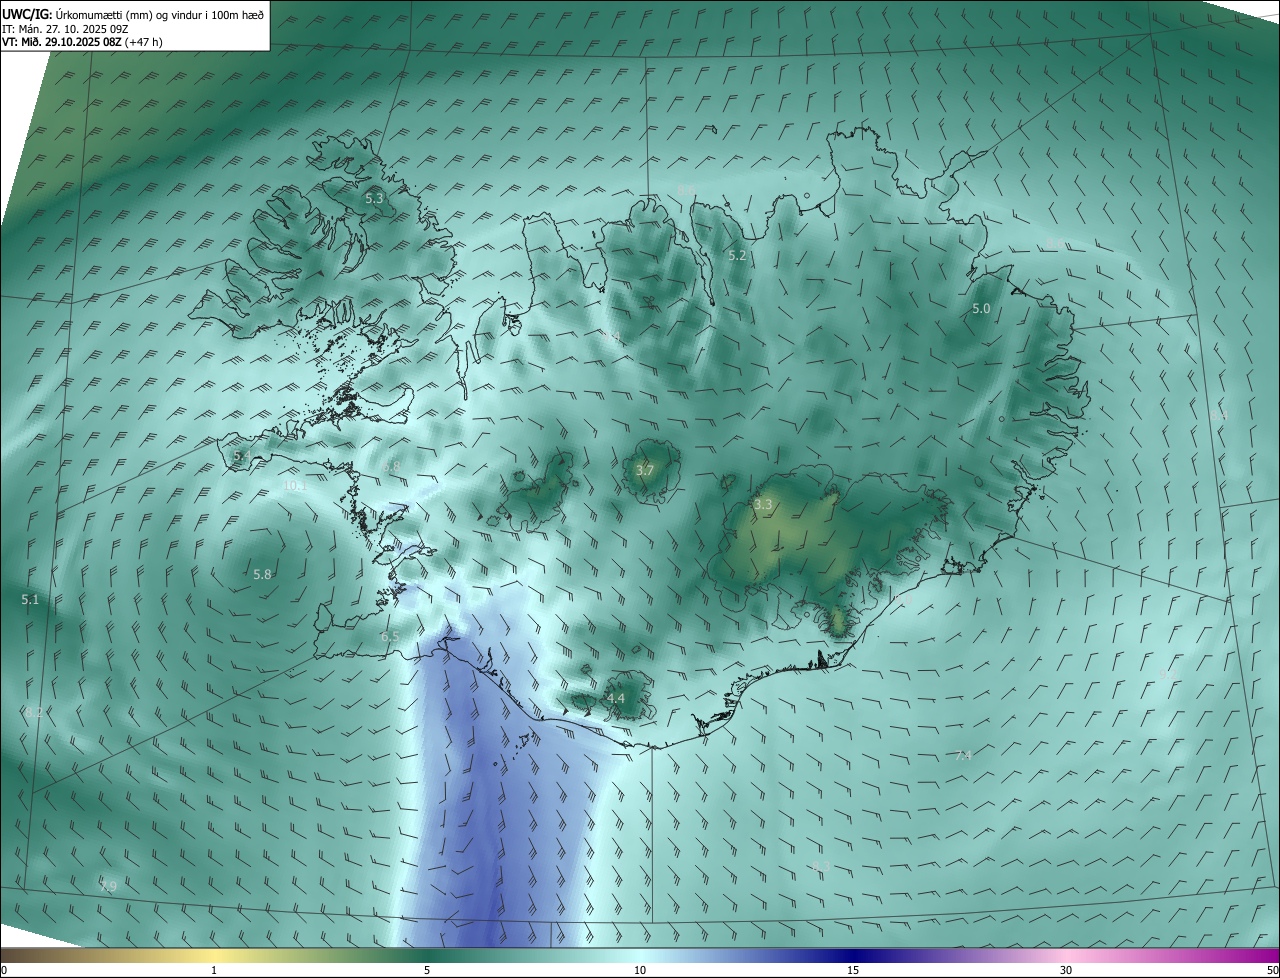Screen dimensions: 1280x978
Task: Click the 10.1 value label on the map
Action: click(x=294, y=486)
